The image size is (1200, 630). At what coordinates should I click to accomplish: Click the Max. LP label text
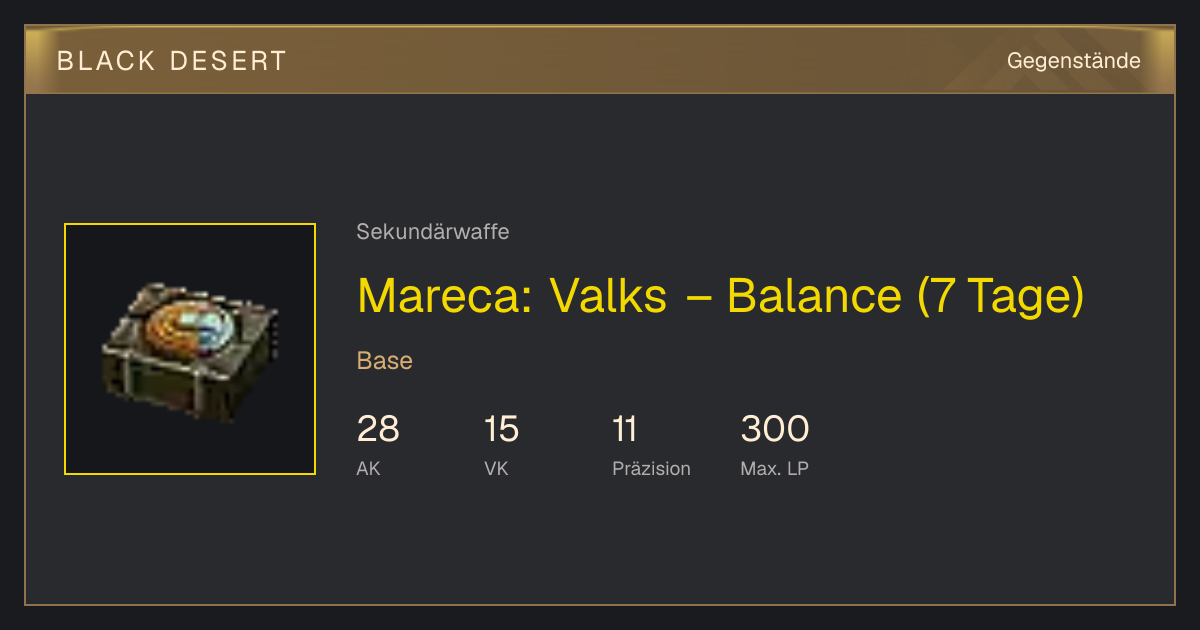point(774,468)
